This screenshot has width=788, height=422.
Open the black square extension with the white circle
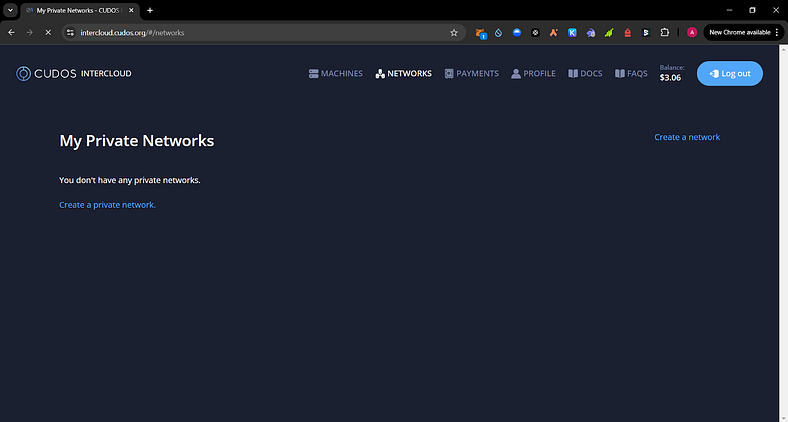[536, 33]
